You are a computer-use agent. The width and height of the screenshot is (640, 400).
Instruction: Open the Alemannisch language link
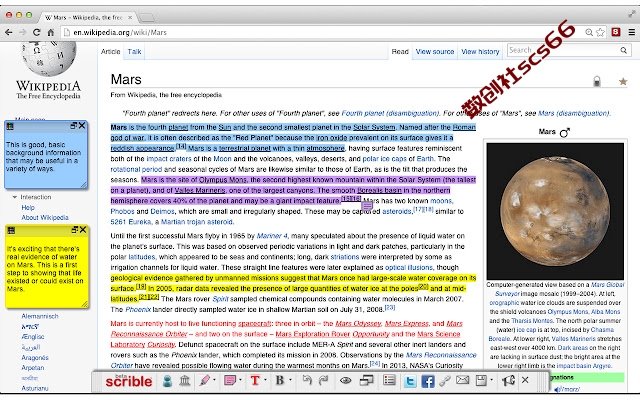click(x=40, y=316)
